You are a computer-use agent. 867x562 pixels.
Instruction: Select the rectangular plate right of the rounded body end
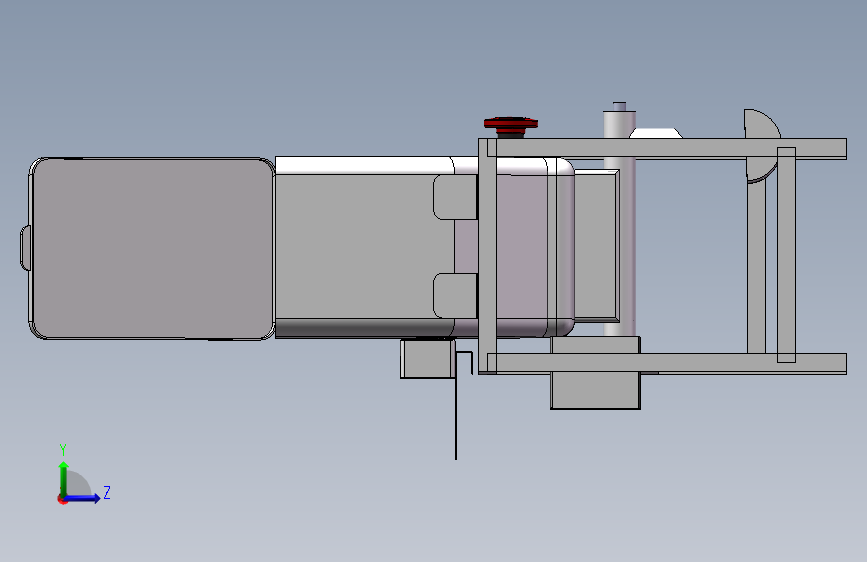596,246
